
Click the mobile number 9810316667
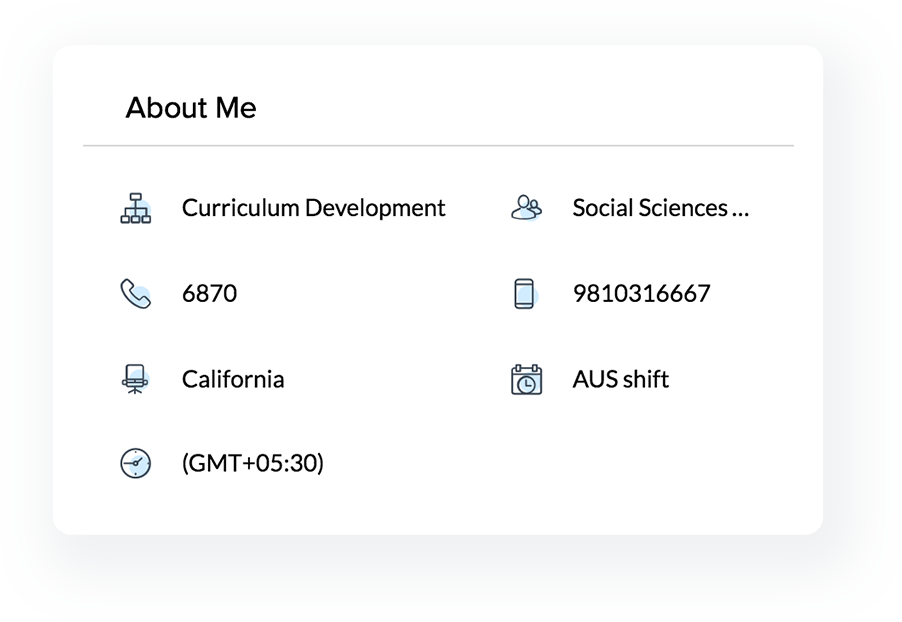click(641, 294)
